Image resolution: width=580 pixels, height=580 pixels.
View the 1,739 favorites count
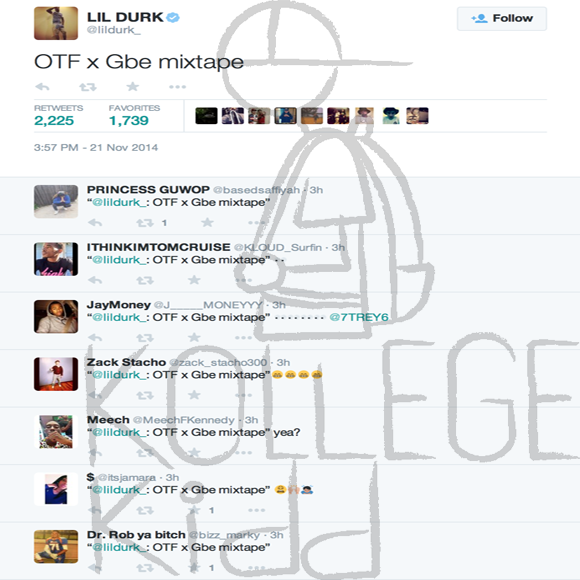[x=129, y=121]
